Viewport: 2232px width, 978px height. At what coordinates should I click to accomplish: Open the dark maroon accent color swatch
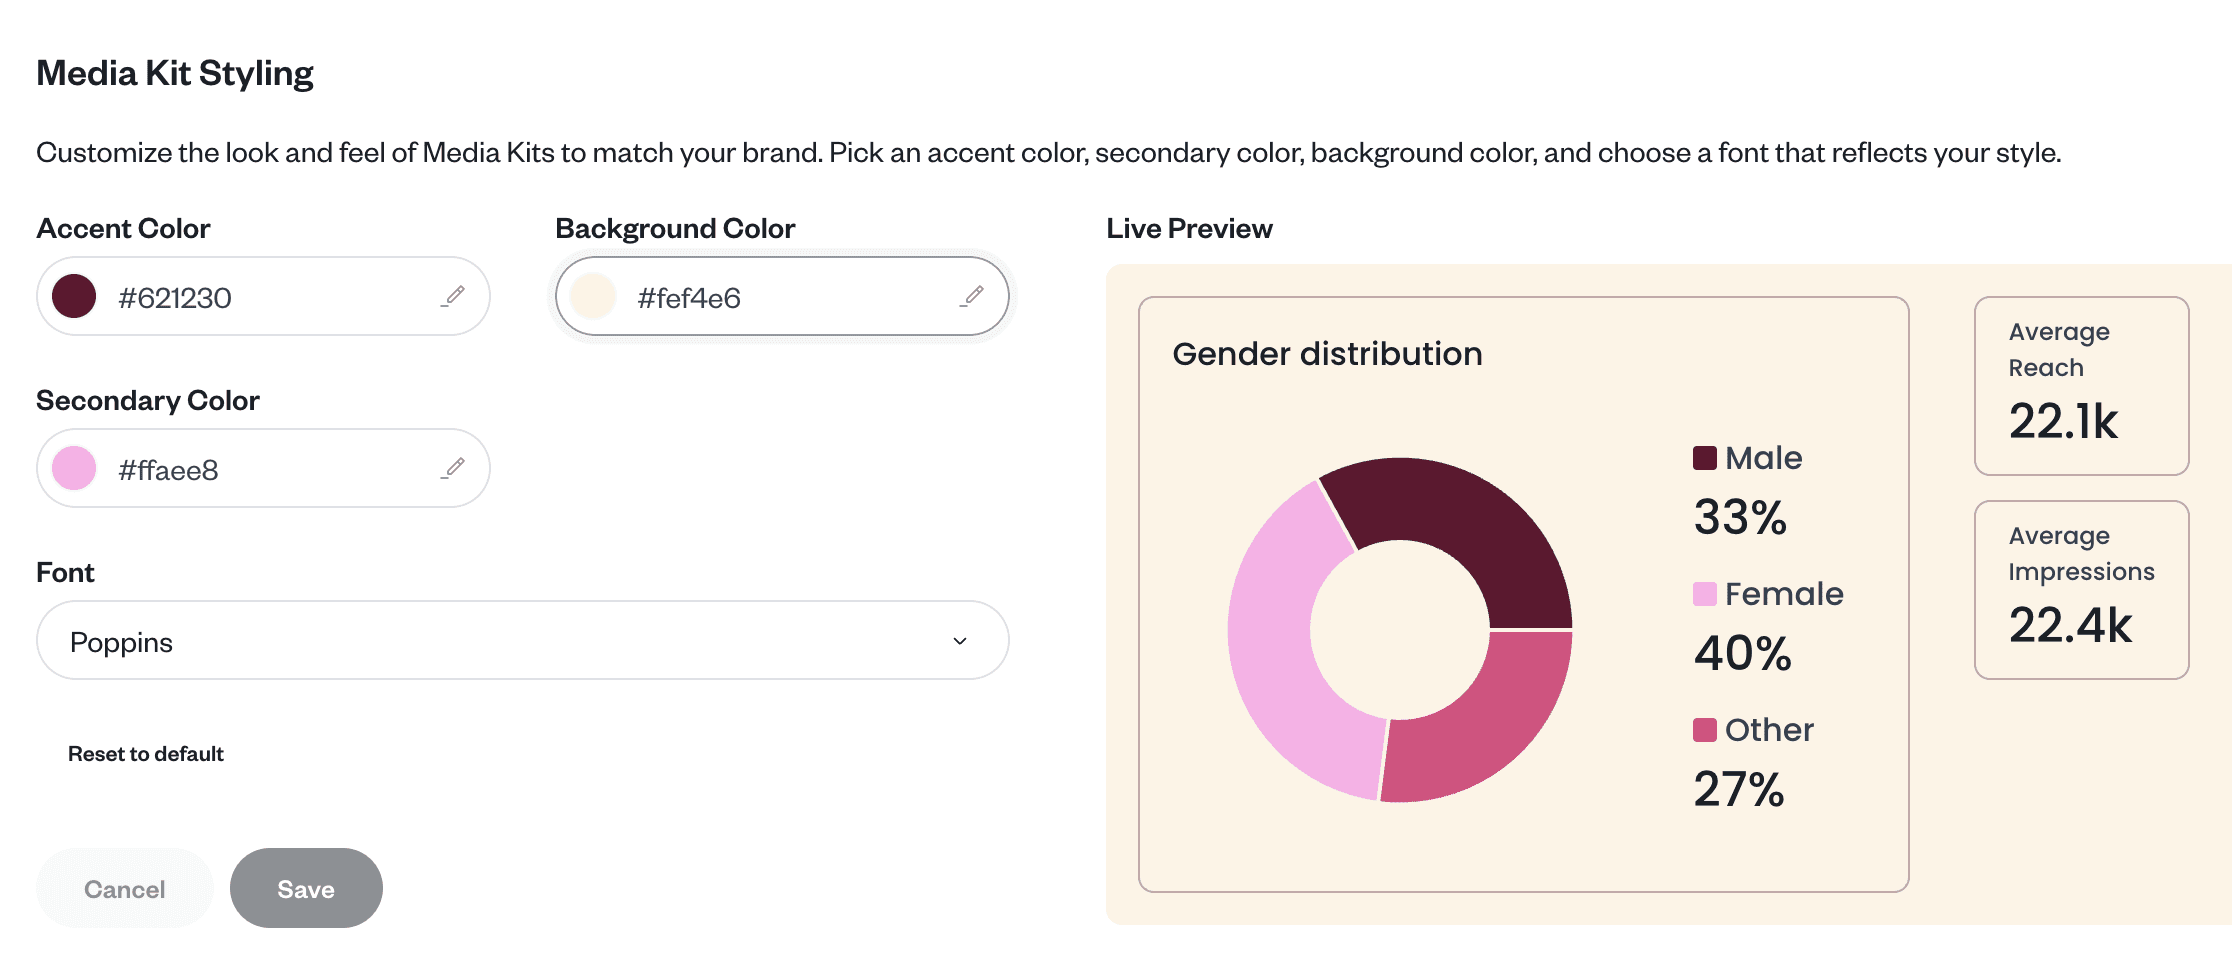(74, 297)
